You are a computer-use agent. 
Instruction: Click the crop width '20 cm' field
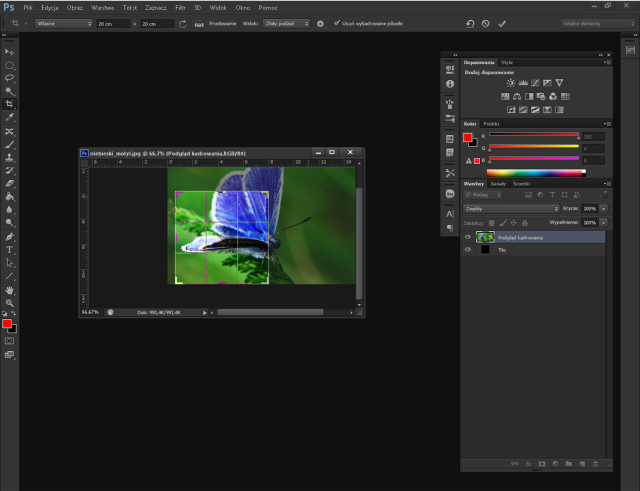[x=113, y=24]
